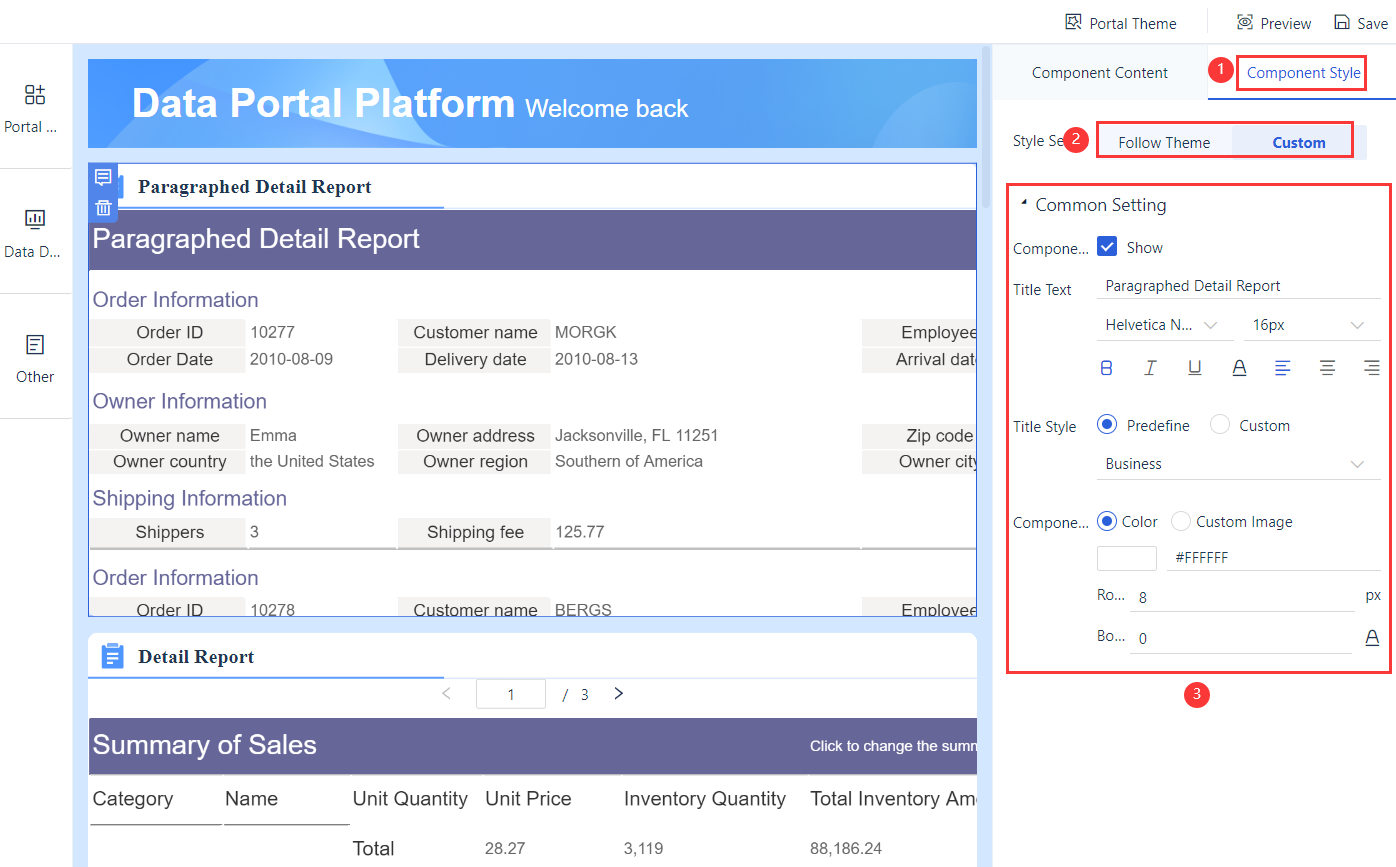
Task: Collapse the Common Setting section
Action: pyautogui.click(x=1023, y=204)
